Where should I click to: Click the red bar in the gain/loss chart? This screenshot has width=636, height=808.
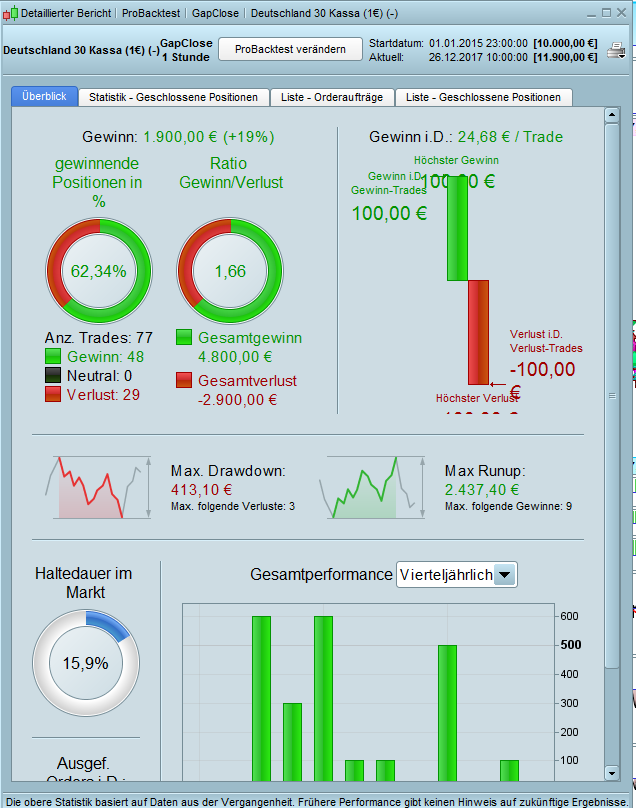pos(478,332)
